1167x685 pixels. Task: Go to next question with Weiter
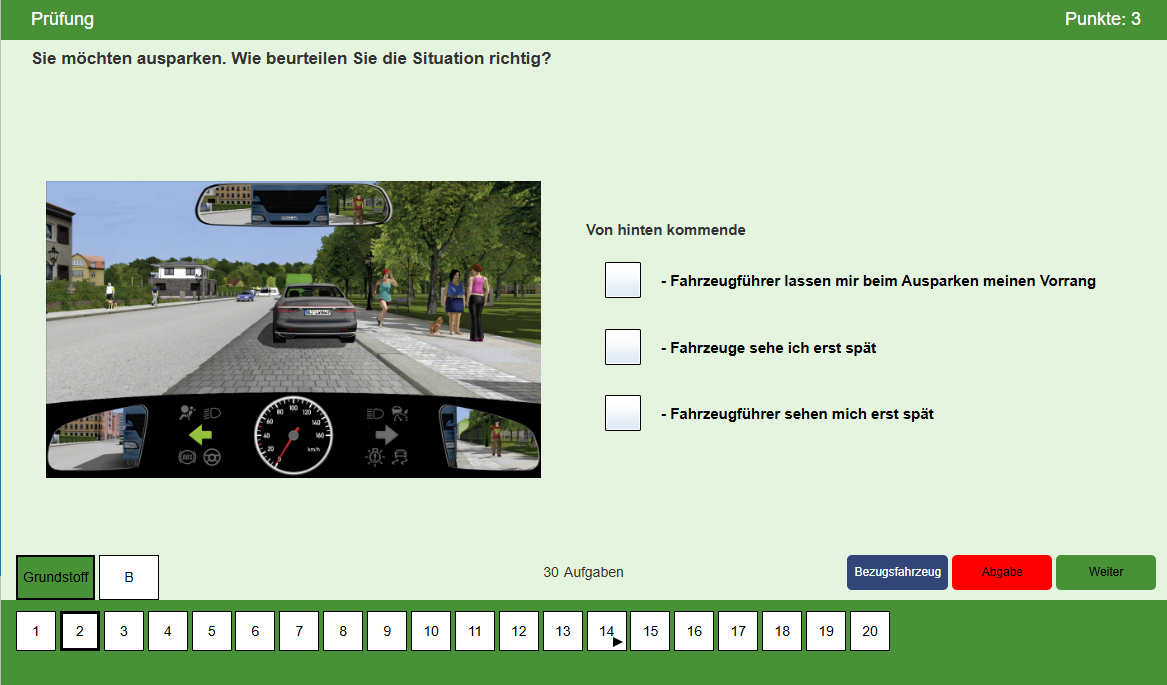[1105, 572]
